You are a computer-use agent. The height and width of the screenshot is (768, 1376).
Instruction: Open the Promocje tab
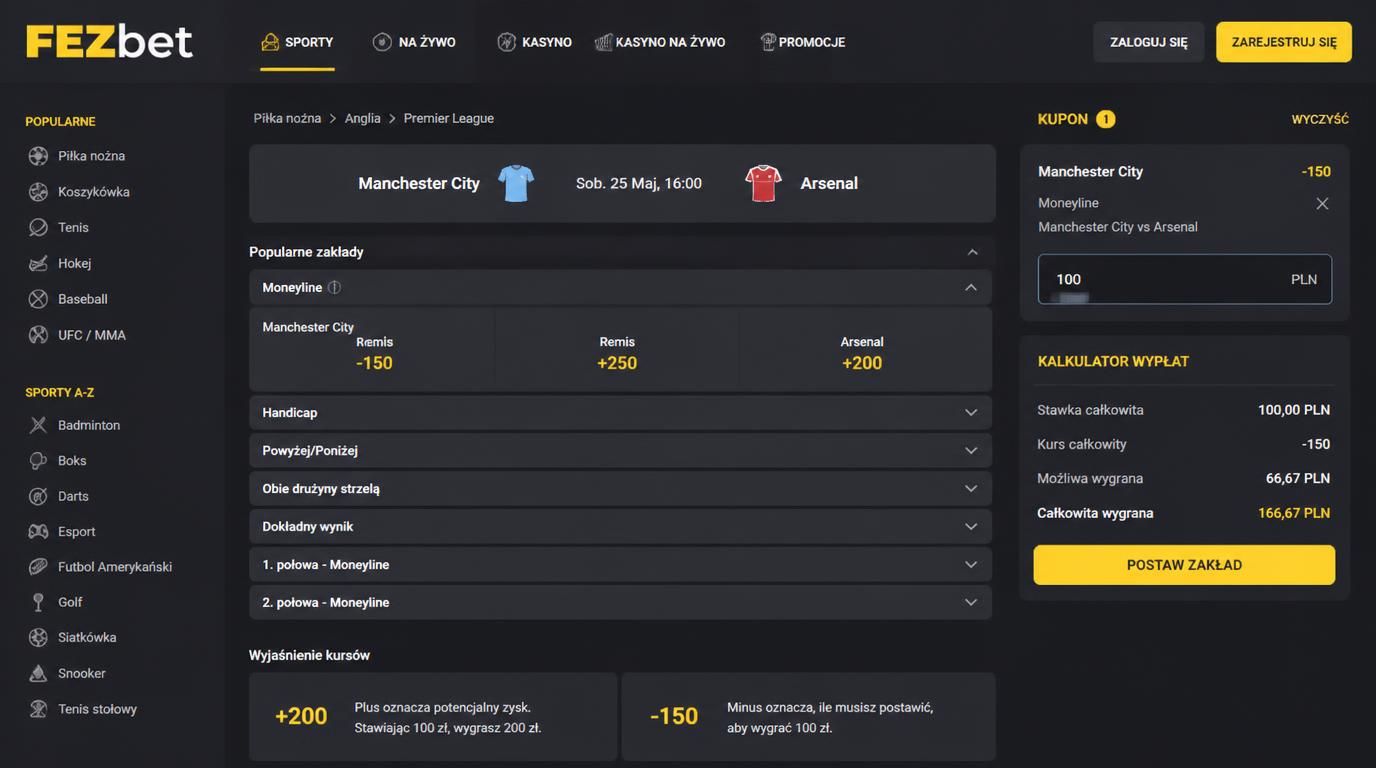point(802,42)
